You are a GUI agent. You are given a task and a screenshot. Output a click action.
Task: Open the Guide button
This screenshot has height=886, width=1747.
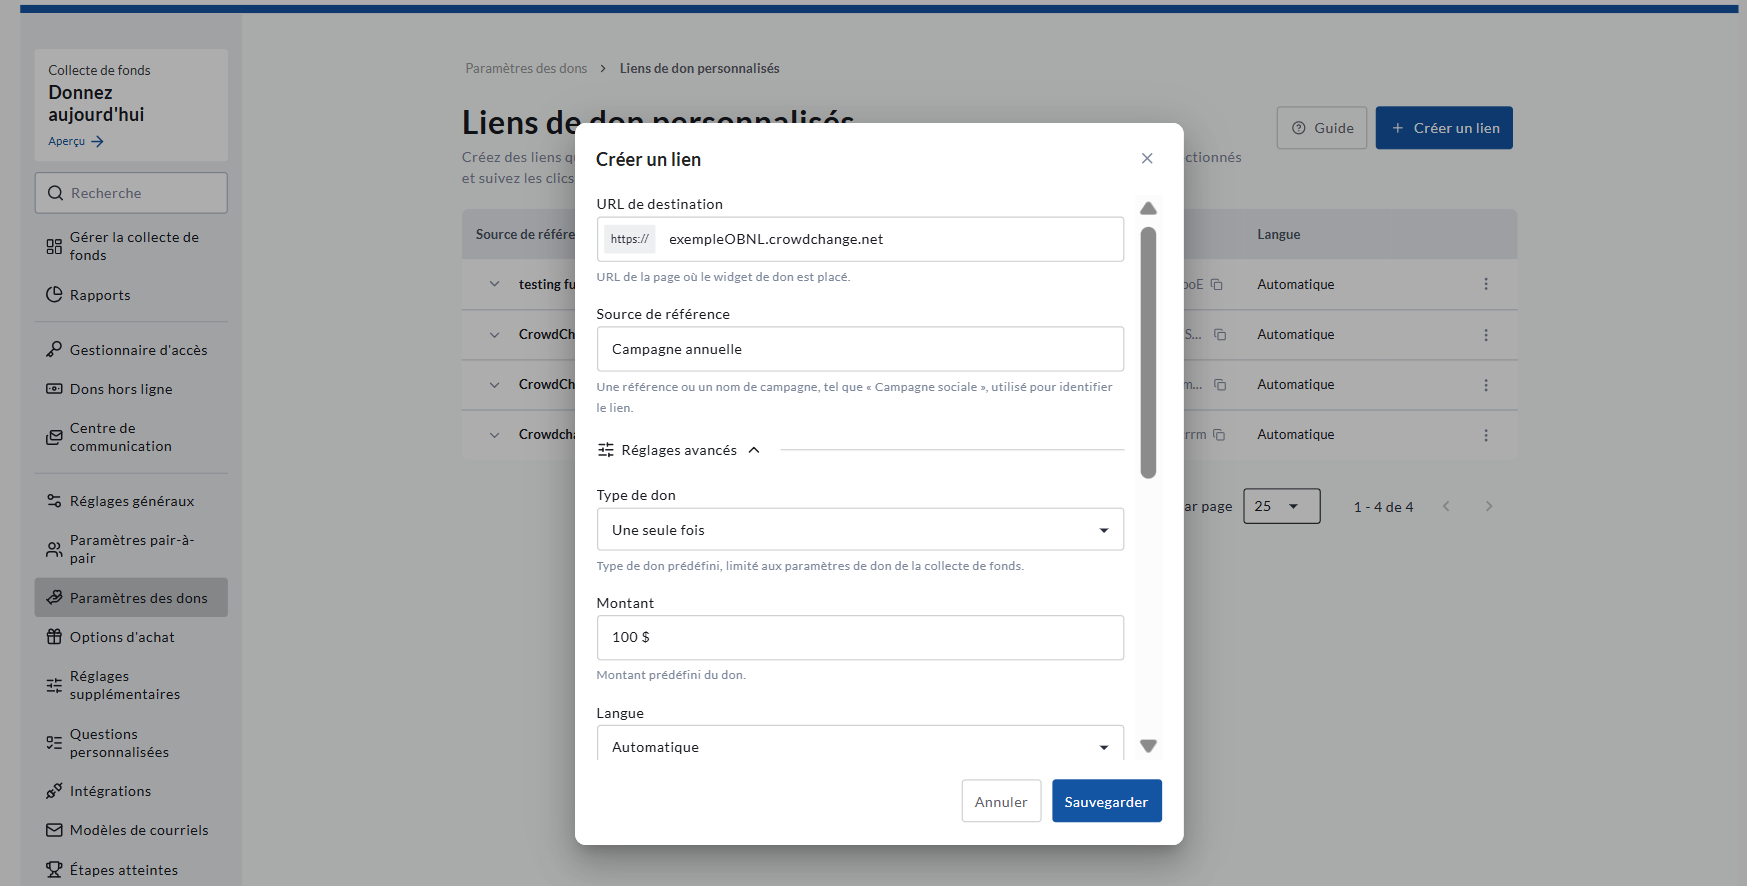[1322, 128]
